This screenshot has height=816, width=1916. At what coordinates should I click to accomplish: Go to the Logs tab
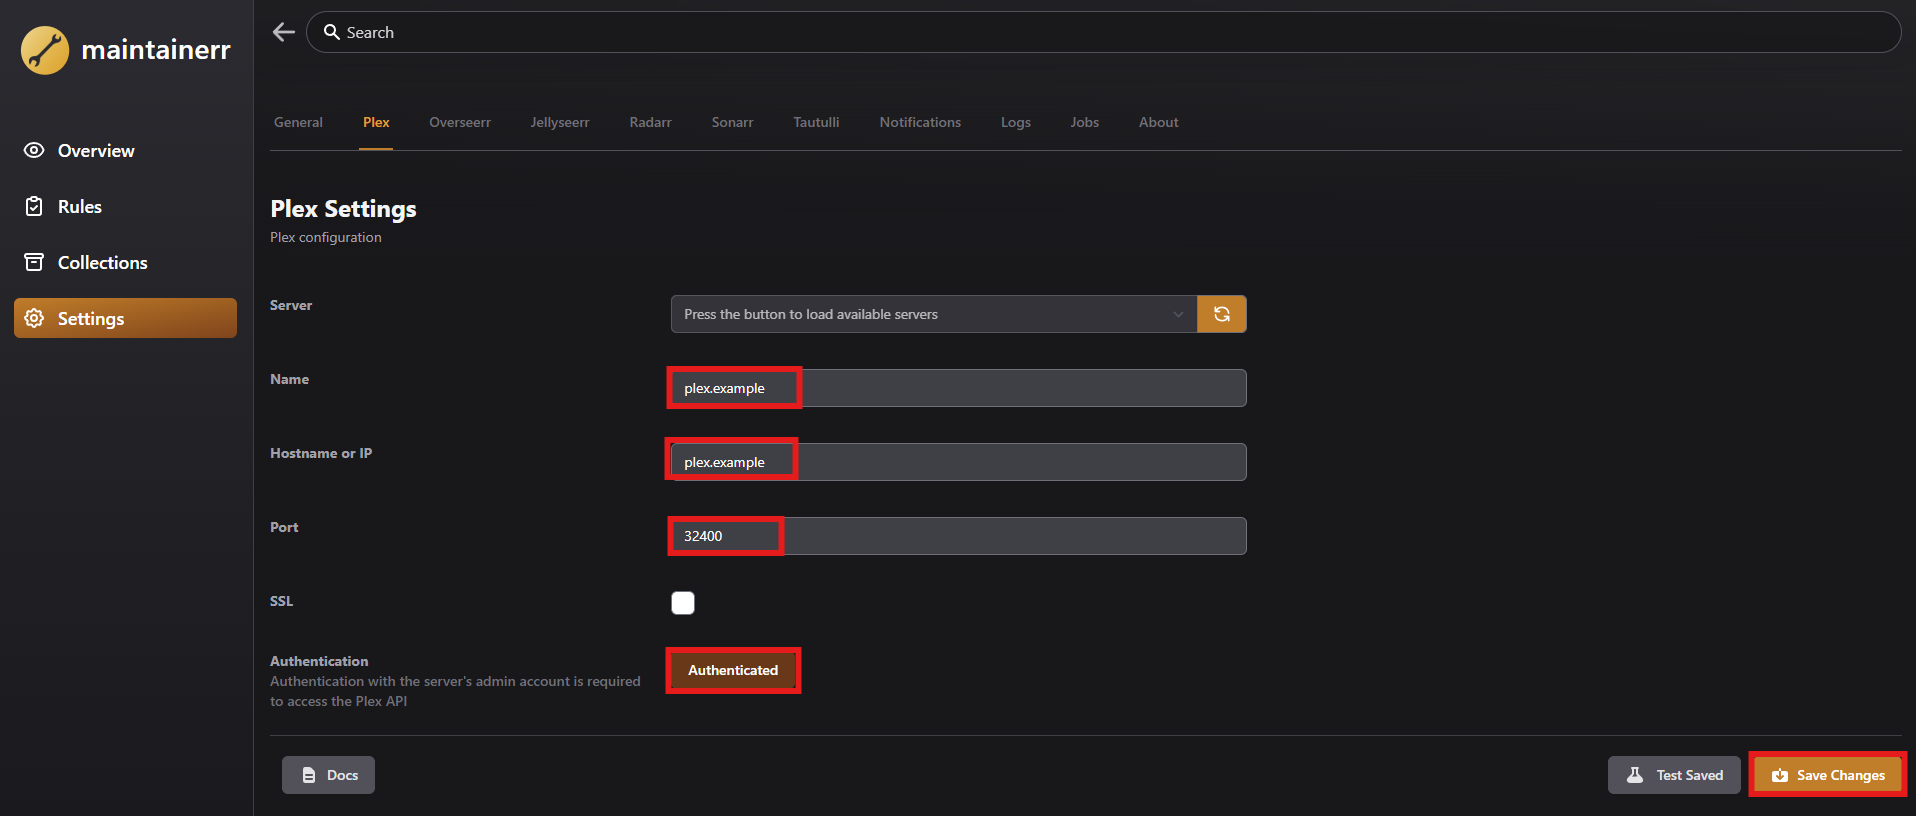1015,122
